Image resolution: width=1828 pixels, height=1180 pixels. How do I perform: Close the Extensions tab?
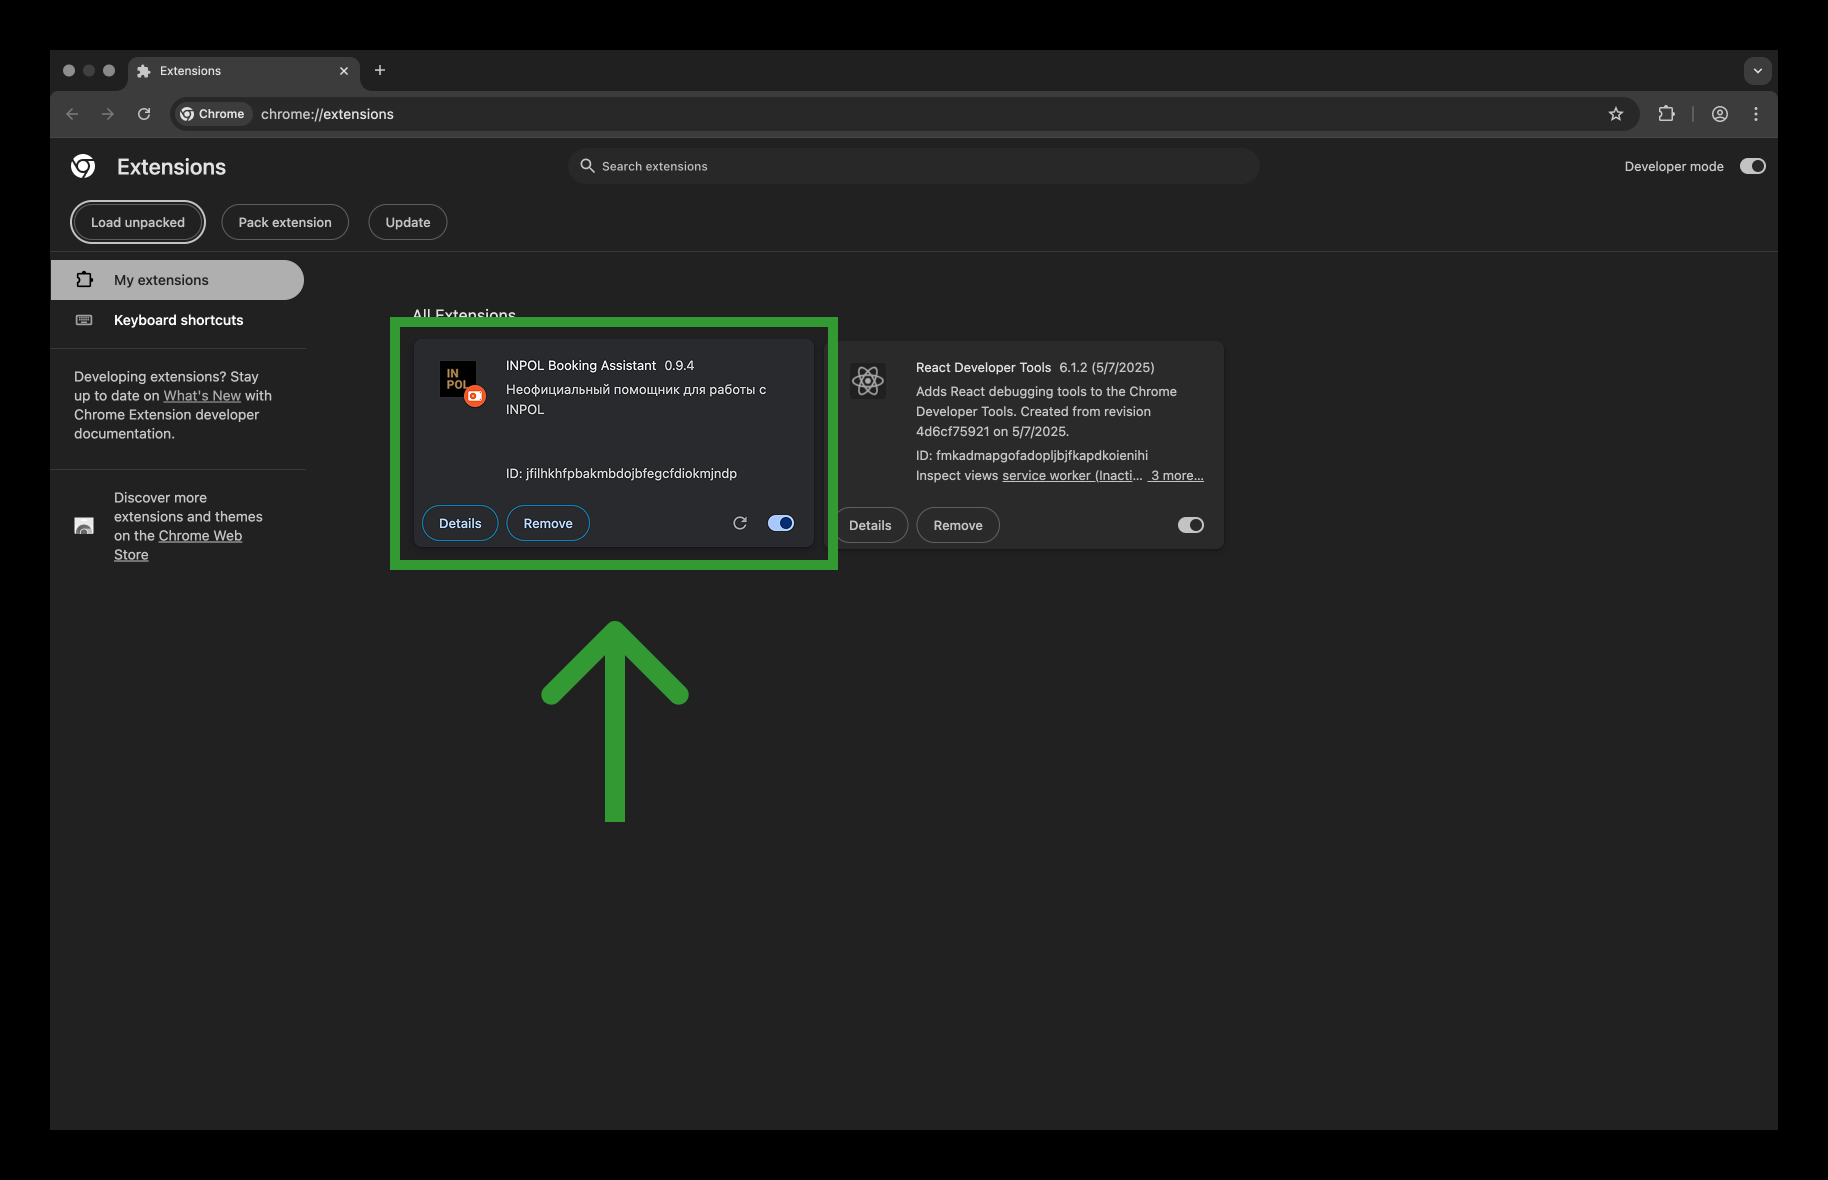pos(344,71)
